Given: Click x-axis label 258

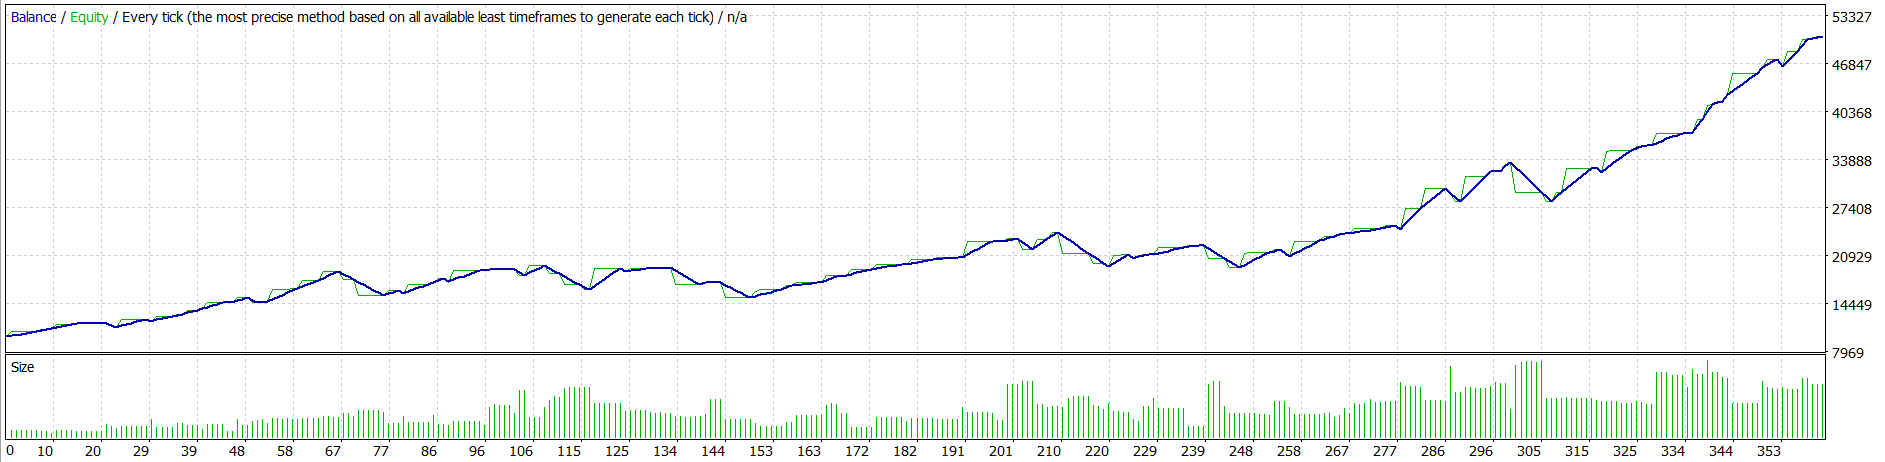Looking at the screenshot, I should coord(1289,451).
